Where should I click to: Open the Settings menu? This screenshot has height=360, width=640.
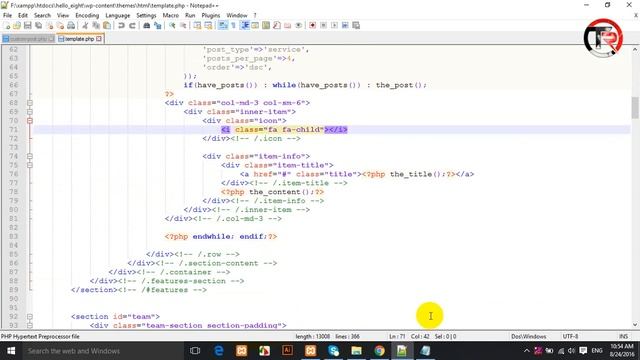click(x=146, y=15)
